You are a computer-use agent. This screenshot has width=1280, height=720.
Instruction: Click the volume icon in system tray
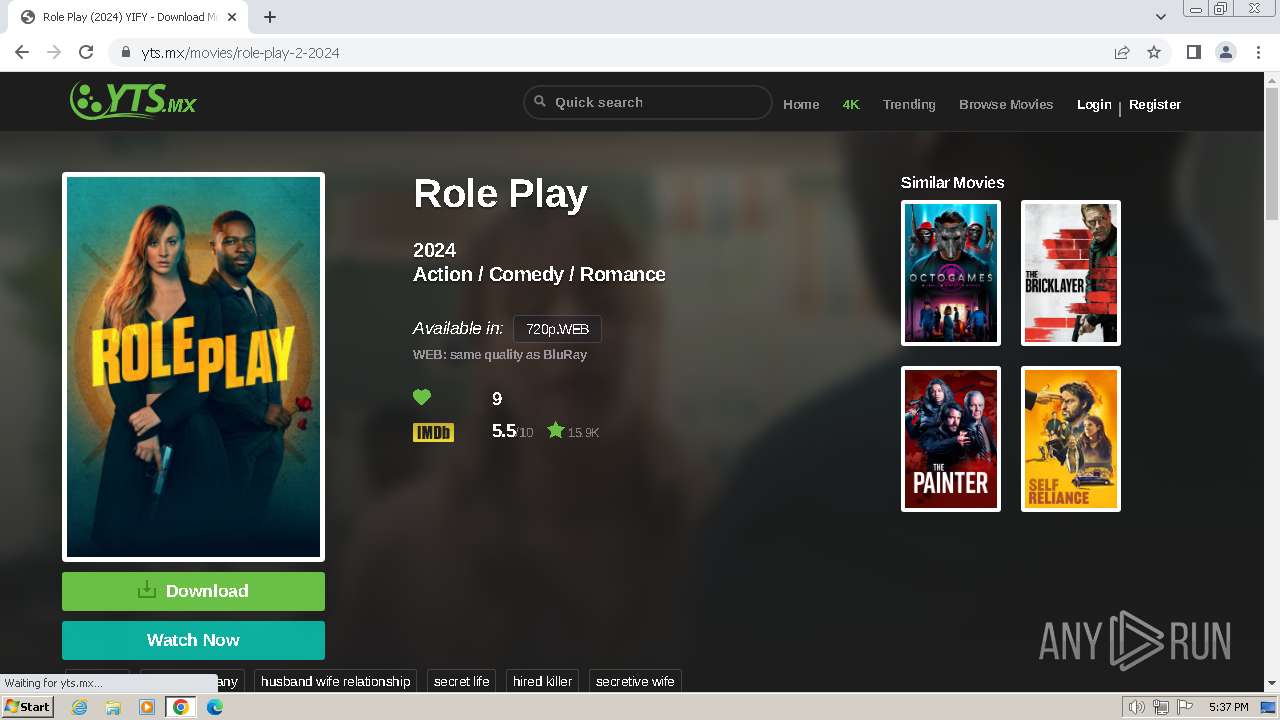pyautogui.click(x=1136, y=707)
